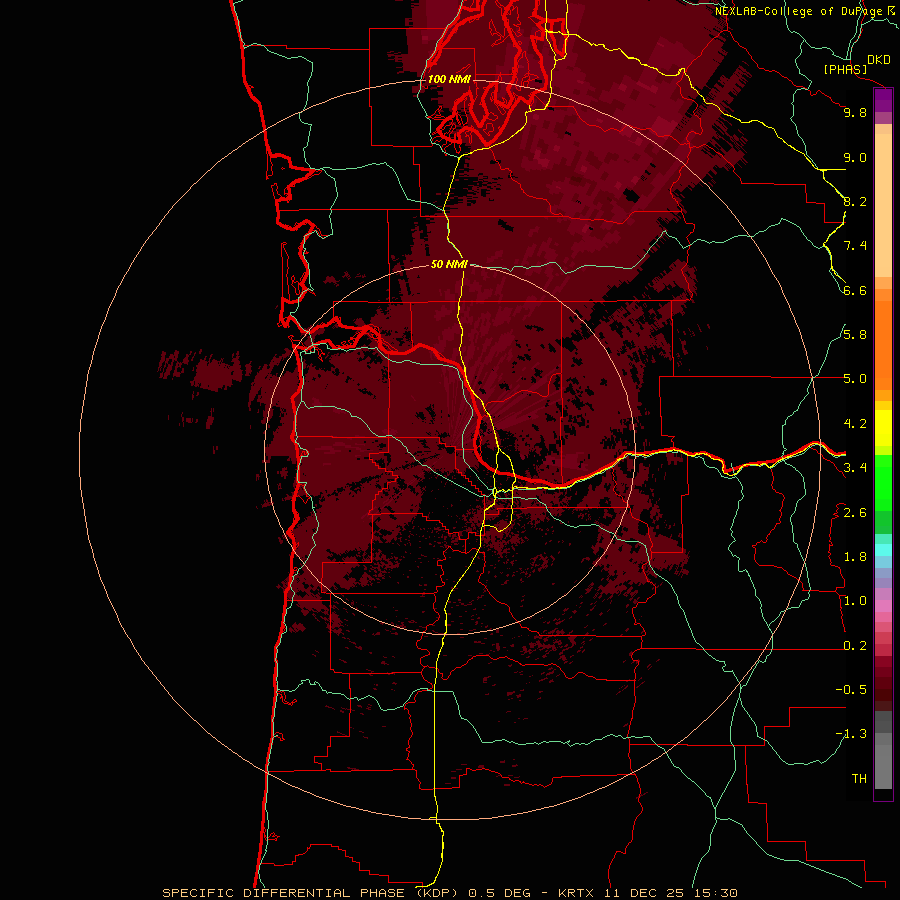Click the light peach swatch beside 8.2

[x=883, y=205]
